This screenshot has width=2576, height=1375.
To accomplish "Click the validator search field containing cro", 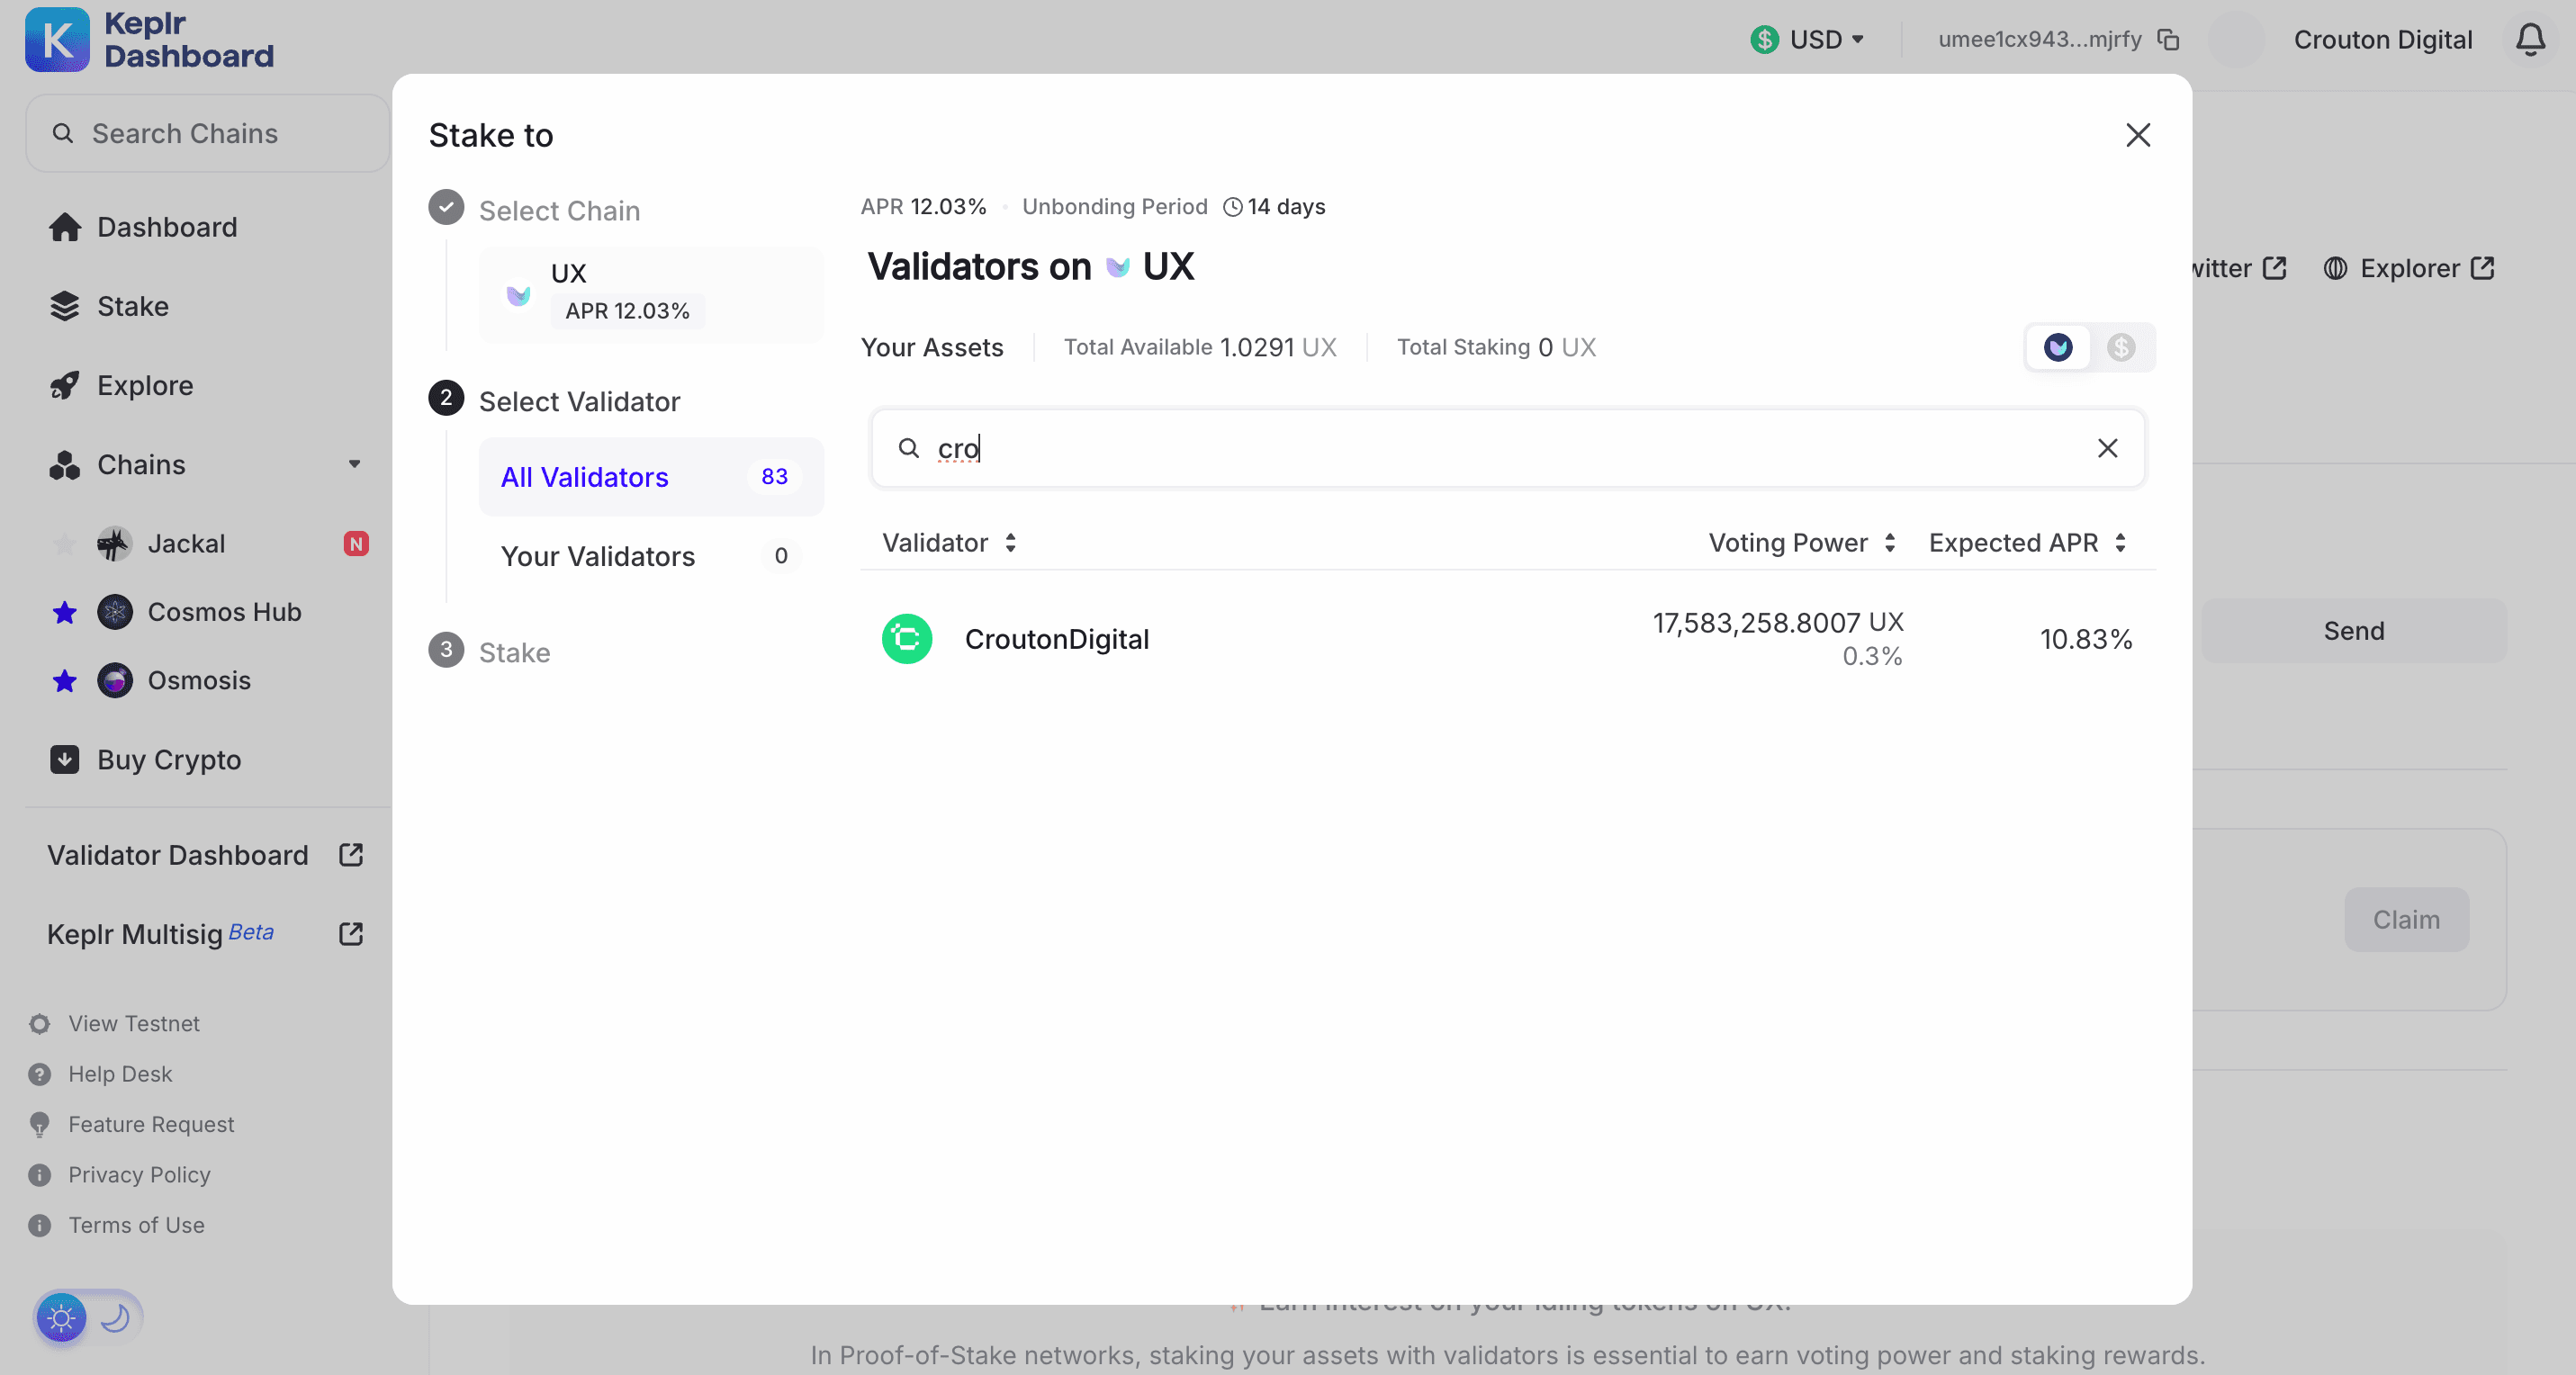I will click(x=1507, y=447).
